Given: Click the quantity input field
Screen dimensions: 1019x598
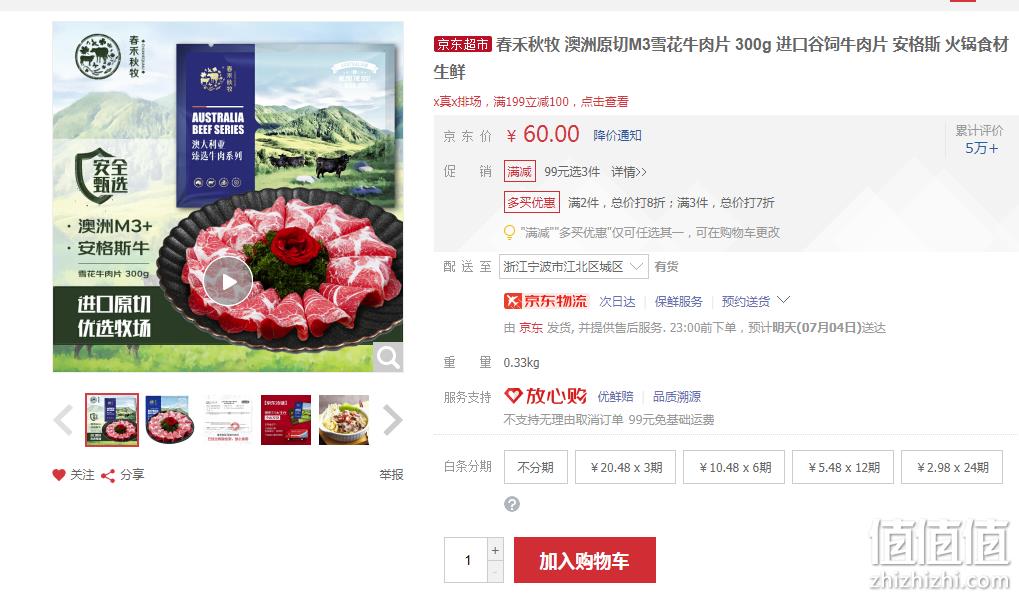Looking at the screenshot, I should click(466, 560).
